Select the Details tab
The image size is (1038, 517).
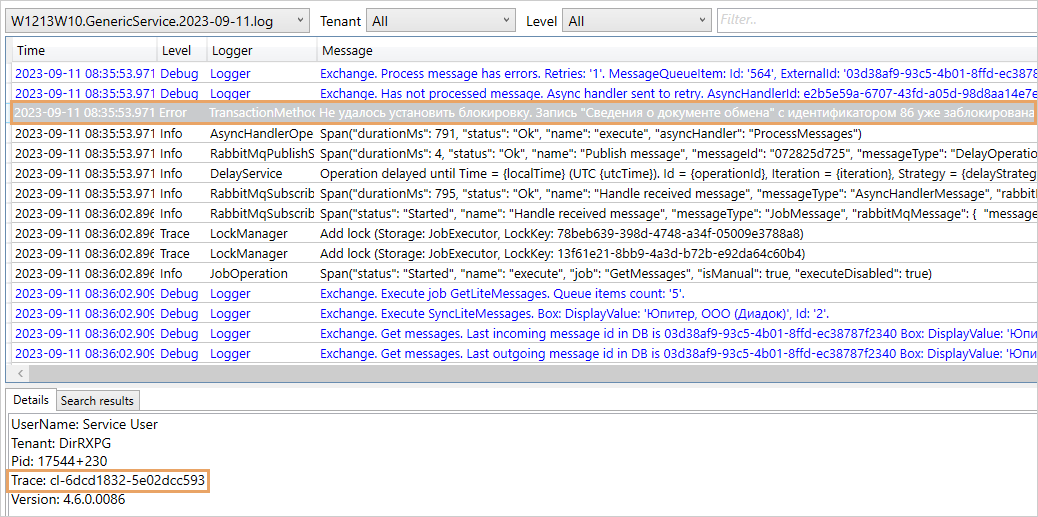tap(30, 400)
